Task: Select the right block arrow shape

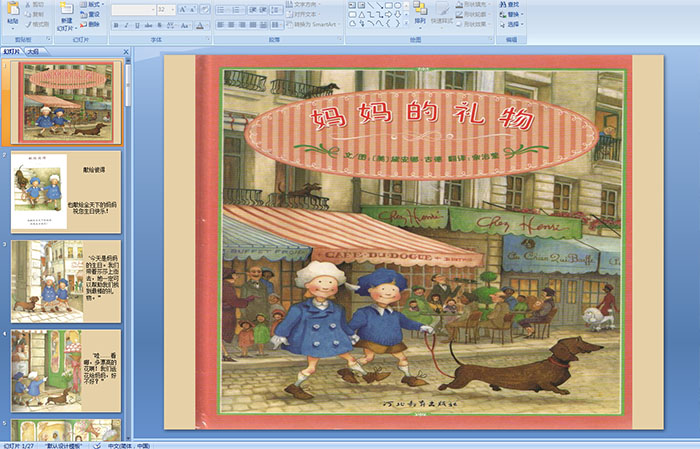Action: [388, 15]
